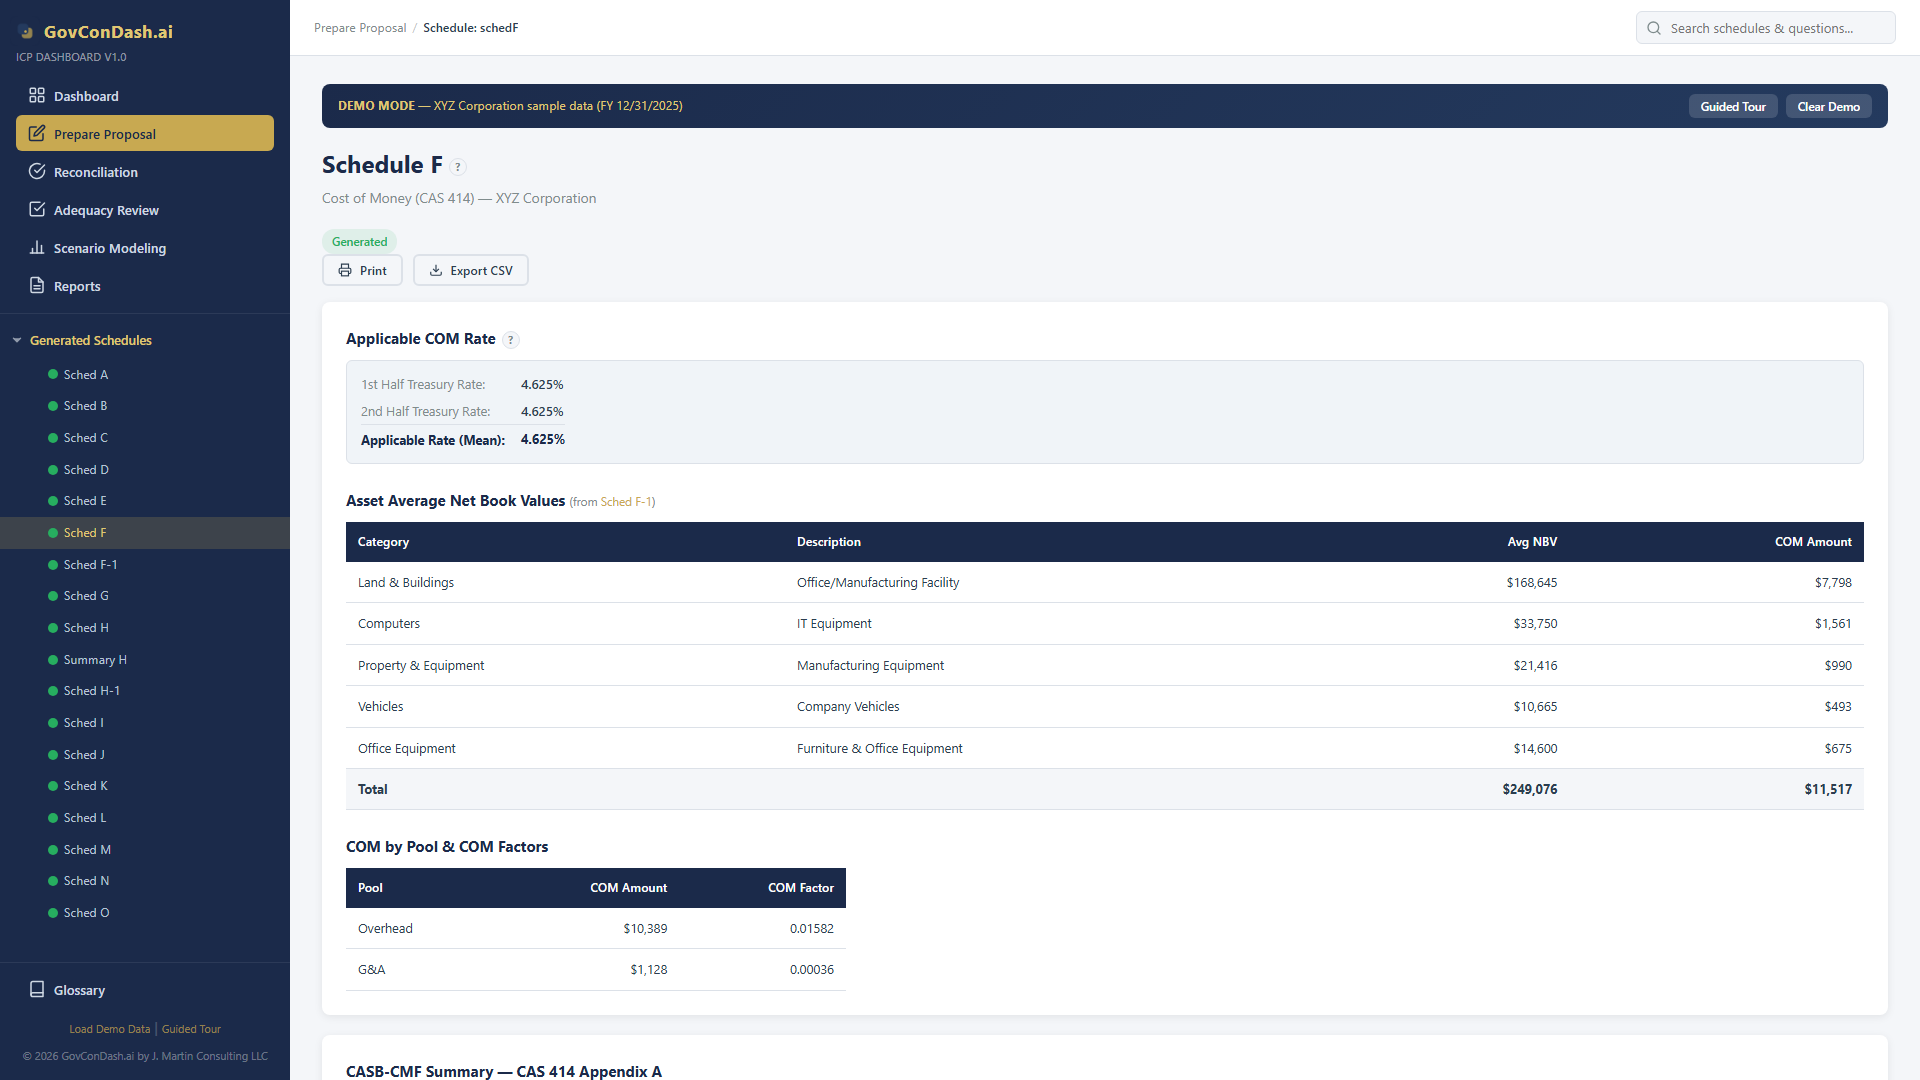Screen dimensions: 1920x1080
Task: Focus the search schedules input field
Action: pos(1775,28)
